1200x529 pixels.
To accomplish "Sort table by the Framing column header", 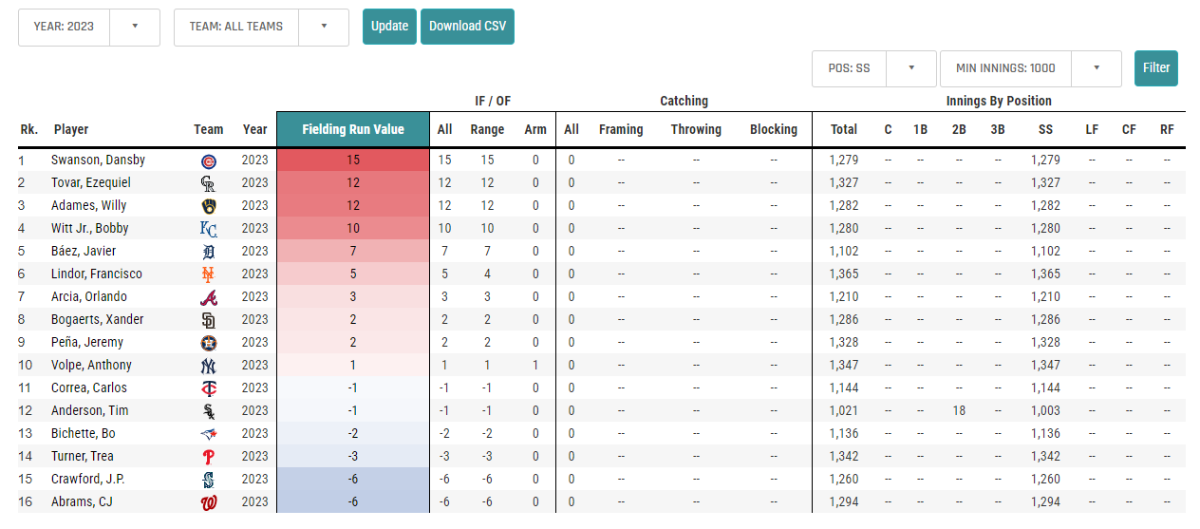I will coord(621,129).
